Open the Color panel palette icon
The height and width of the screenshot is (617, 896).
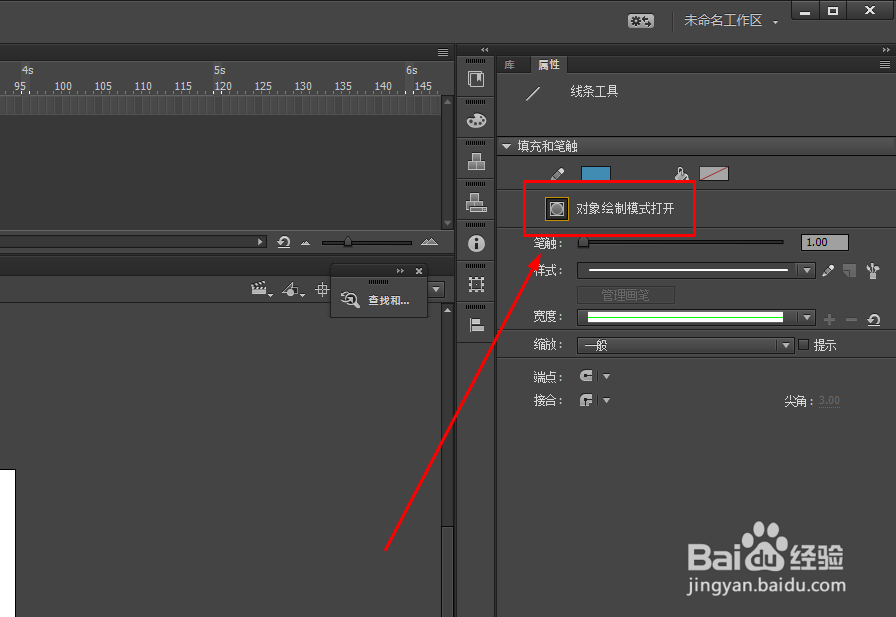(x=476, y=121)
